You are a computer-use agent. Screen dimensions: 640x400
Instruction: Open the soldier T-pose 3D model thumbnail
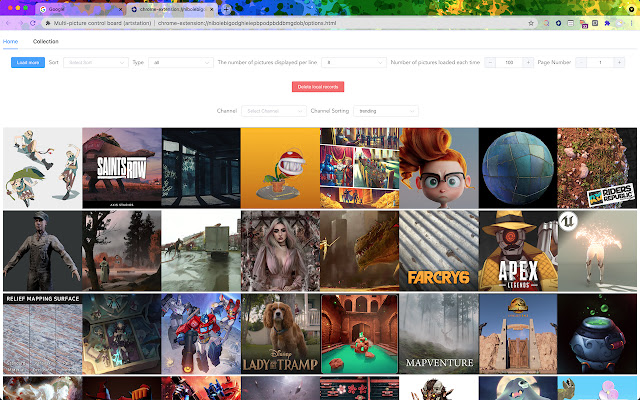click(x=42, y=251)
